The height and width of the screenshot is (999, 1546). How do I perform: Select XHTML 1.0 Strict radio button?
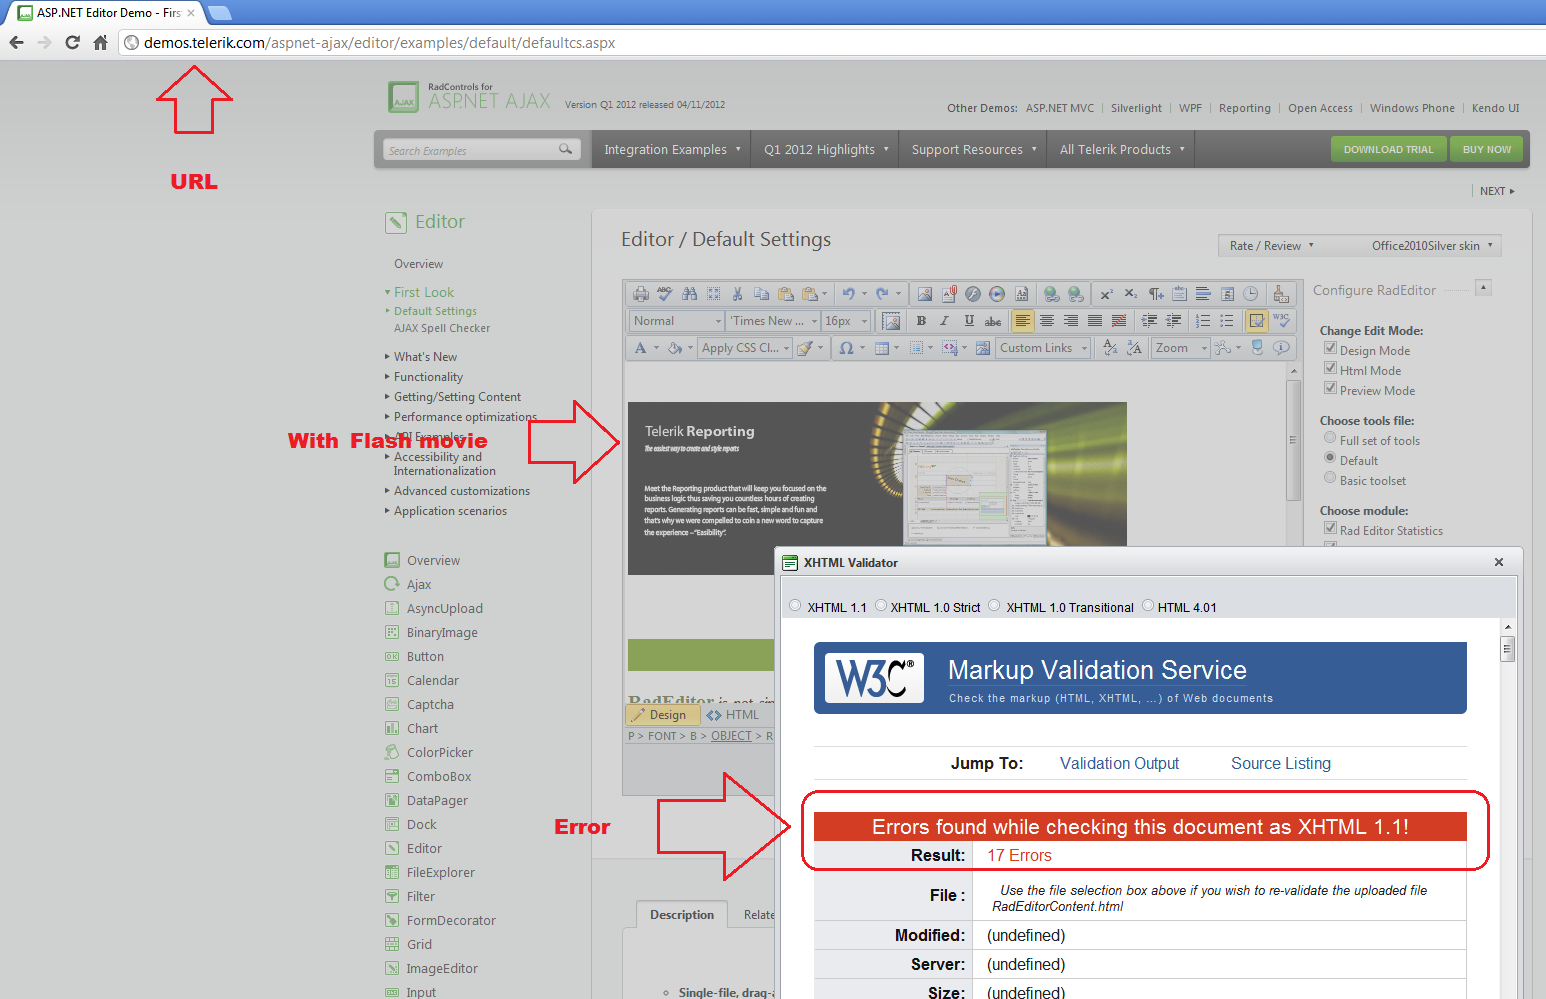coord(881,605)
